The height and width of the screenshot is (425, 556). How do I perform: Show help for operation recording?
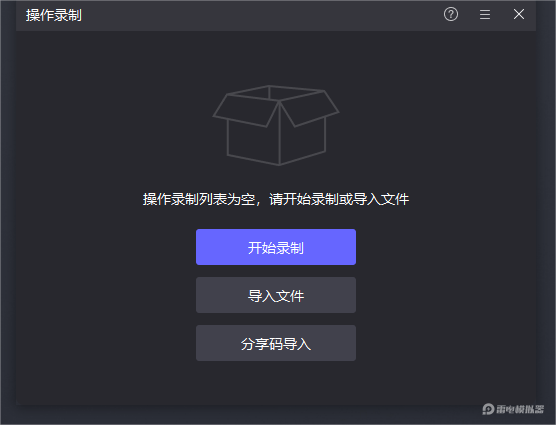451,15
